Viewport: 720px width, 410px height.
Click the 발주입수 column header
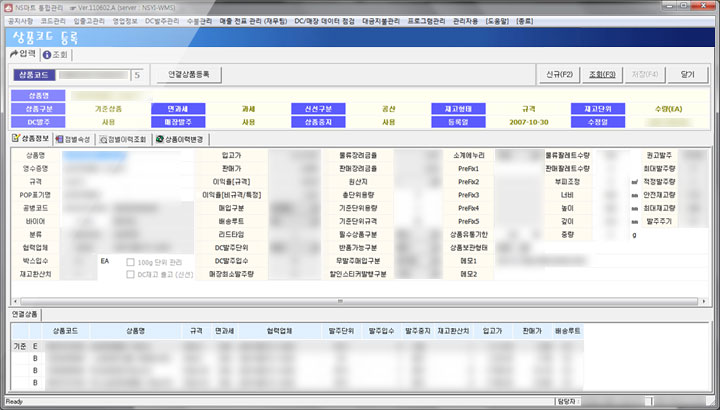click(381, 331)
